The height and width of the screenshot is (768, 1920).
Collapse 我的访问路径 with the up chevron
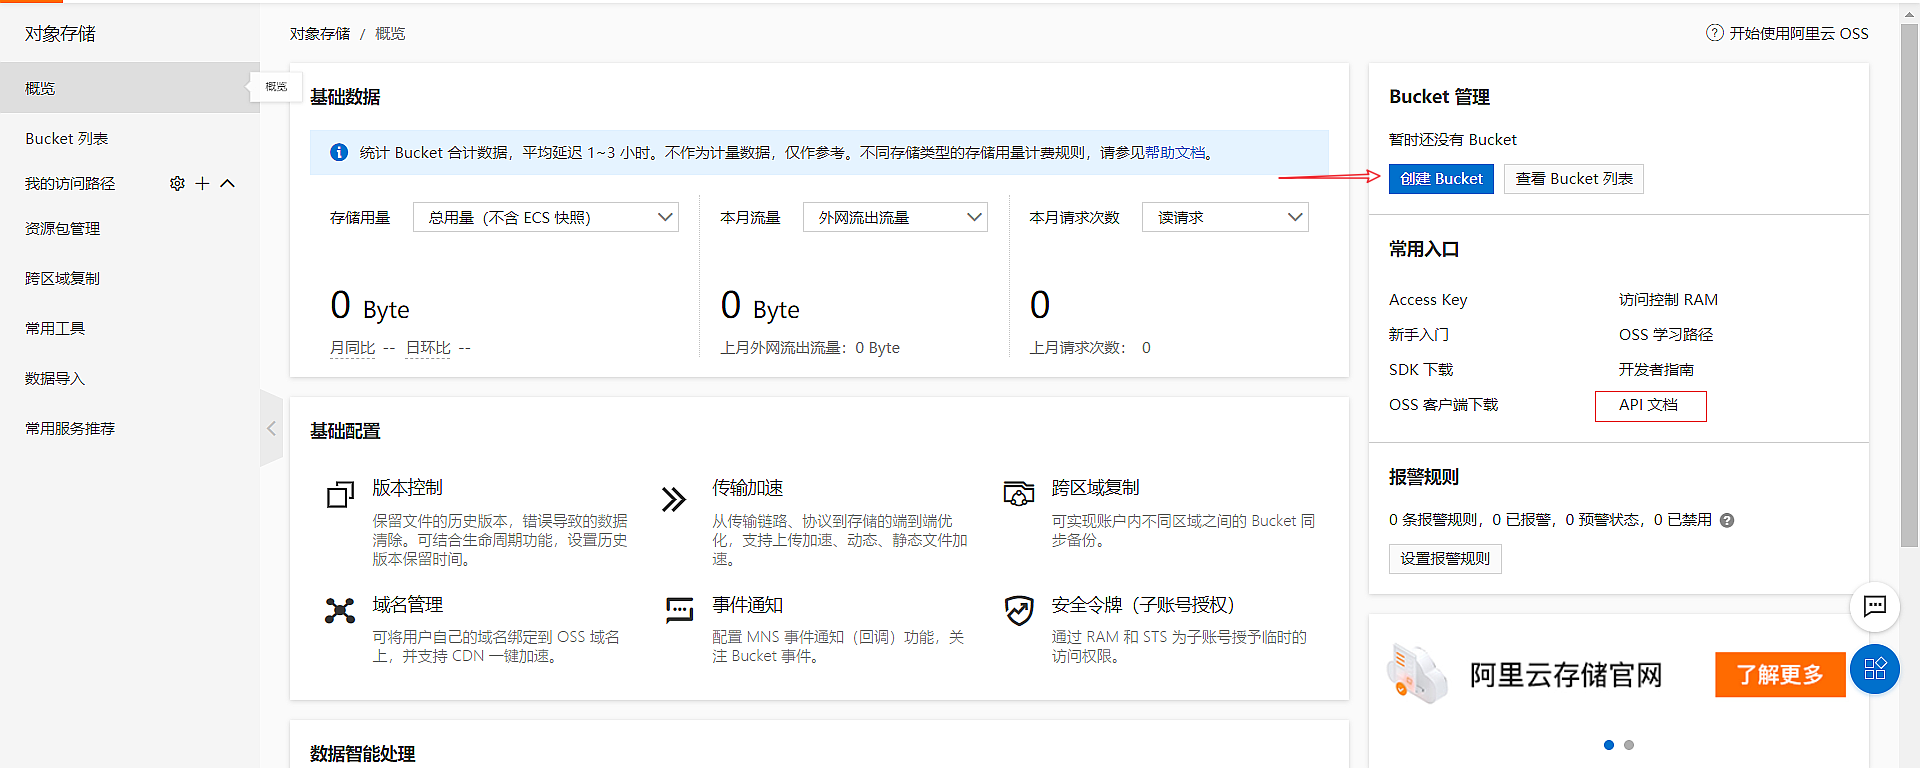pyautogui.click(x=227, y=184)
